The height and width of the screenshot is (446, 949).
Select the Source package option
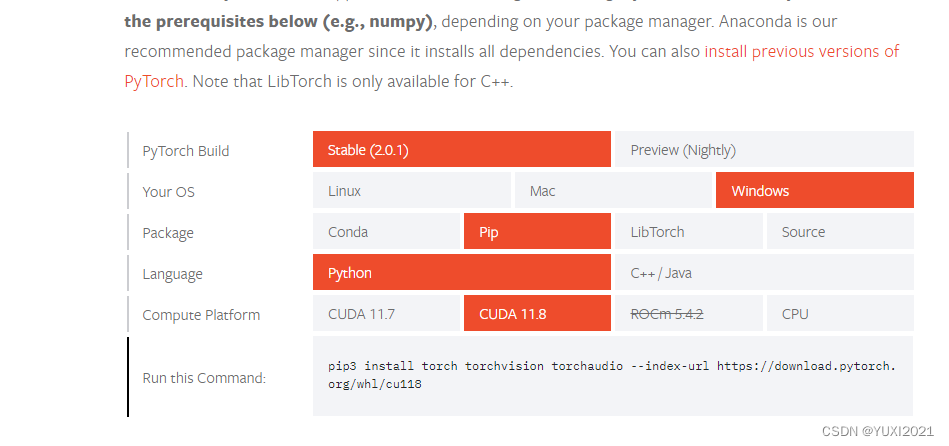point(839,231)
